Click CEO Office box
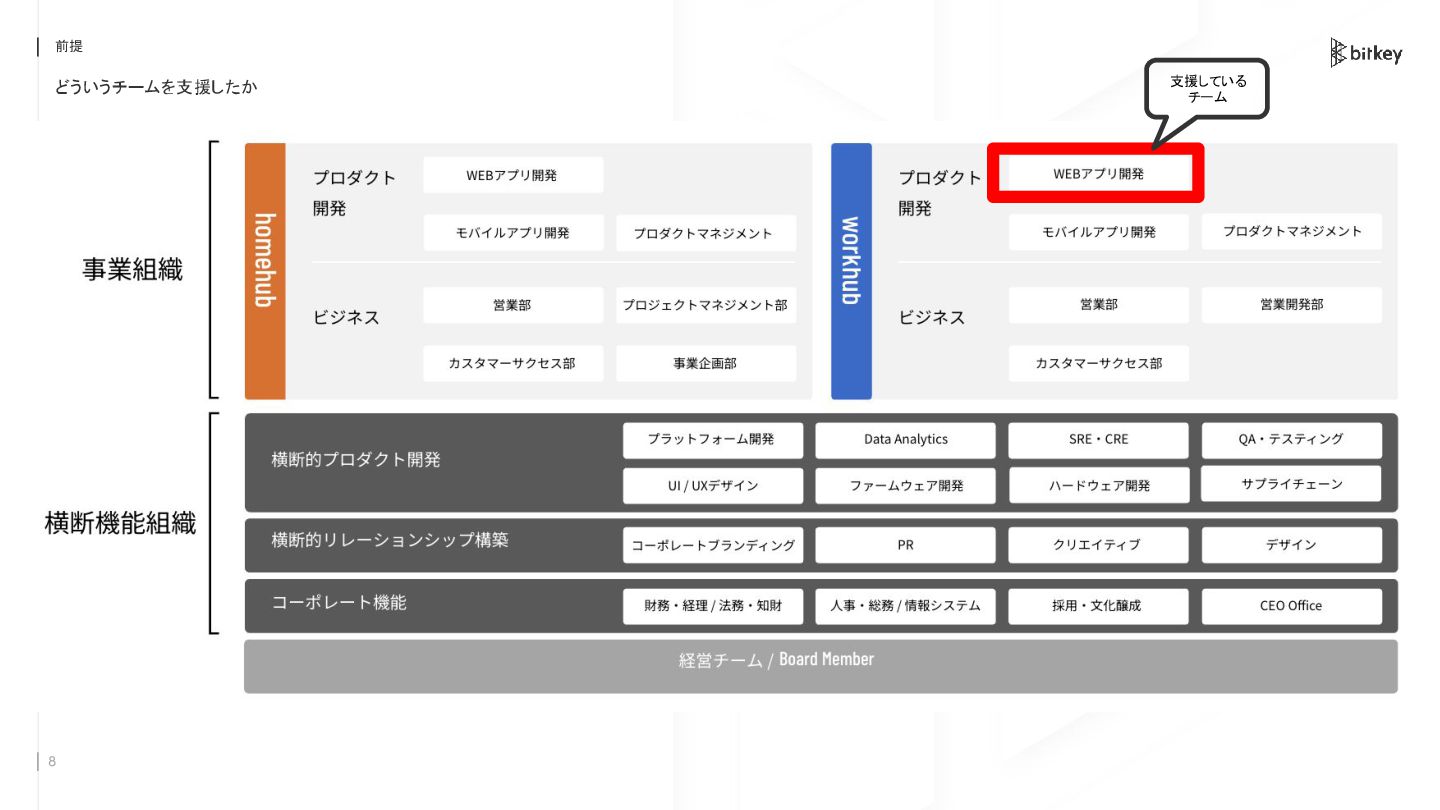The height and width of the screenshot is (810, 1440). (1292, 606)
